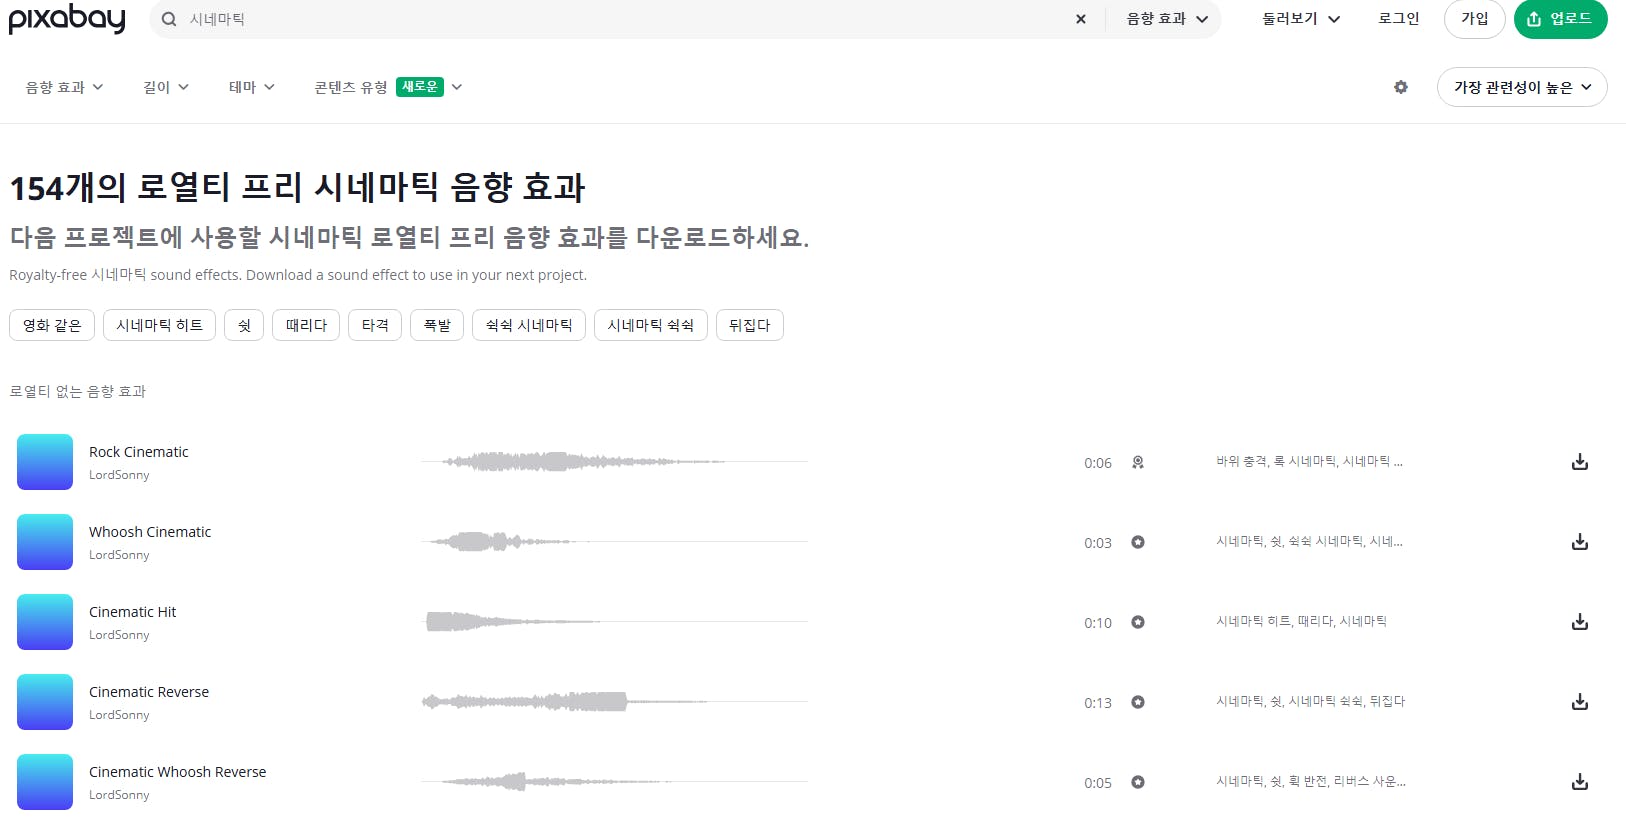Open the 음향 효과 search-type dropdown
The width and height of the screenshot is (1626, 839).
(1166, 19)
